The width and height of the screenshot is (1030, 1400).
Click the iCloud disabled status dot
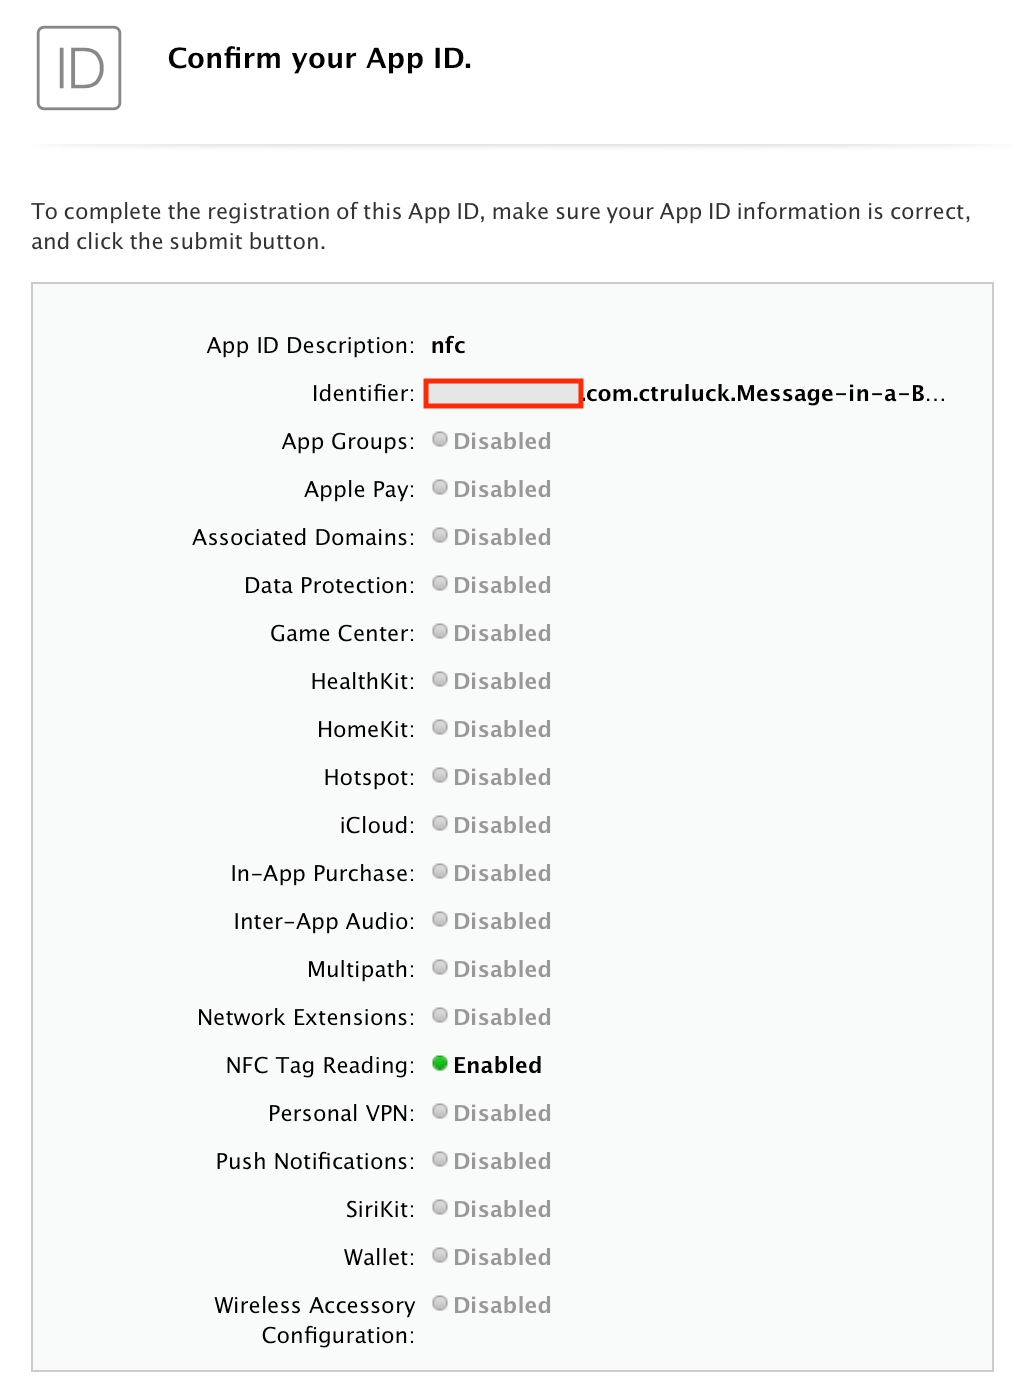[440, 823]
